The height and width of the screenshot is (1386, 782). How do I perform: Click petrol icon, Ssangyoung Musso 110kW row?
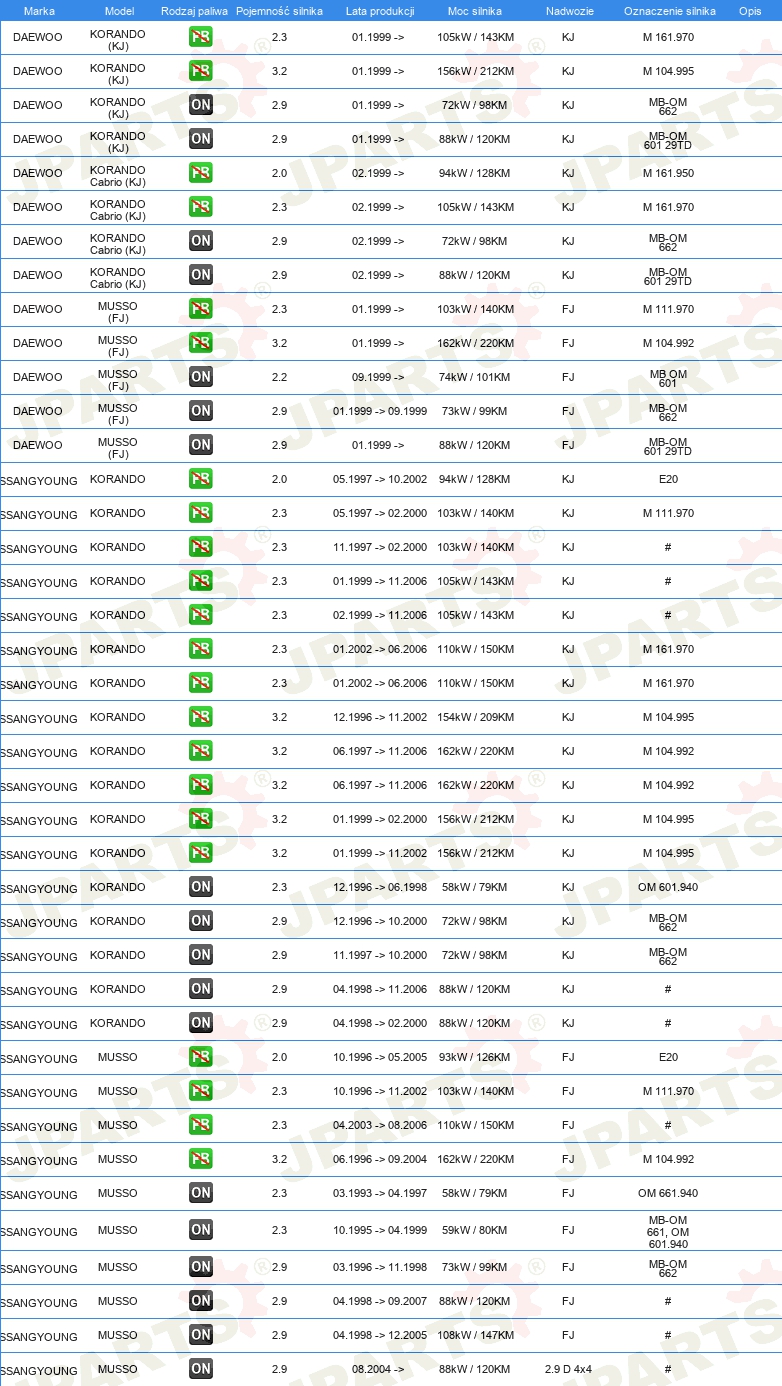pyautogui.click(x=201, y=1125)
